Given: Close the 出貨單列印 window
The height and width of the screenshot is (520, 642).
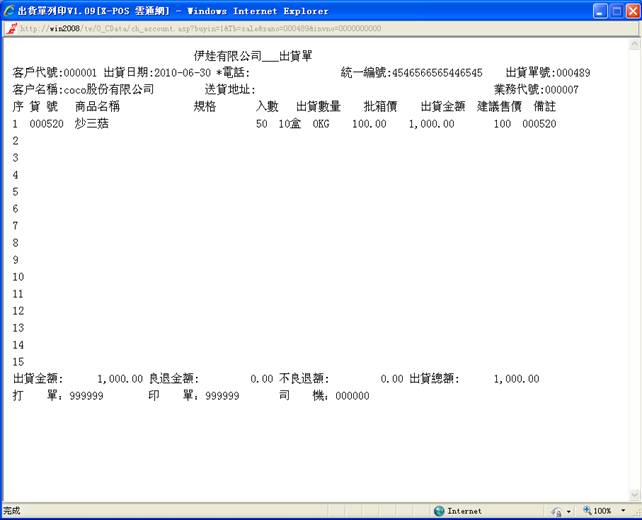Looking at the screenshot, I should point(630,10).
